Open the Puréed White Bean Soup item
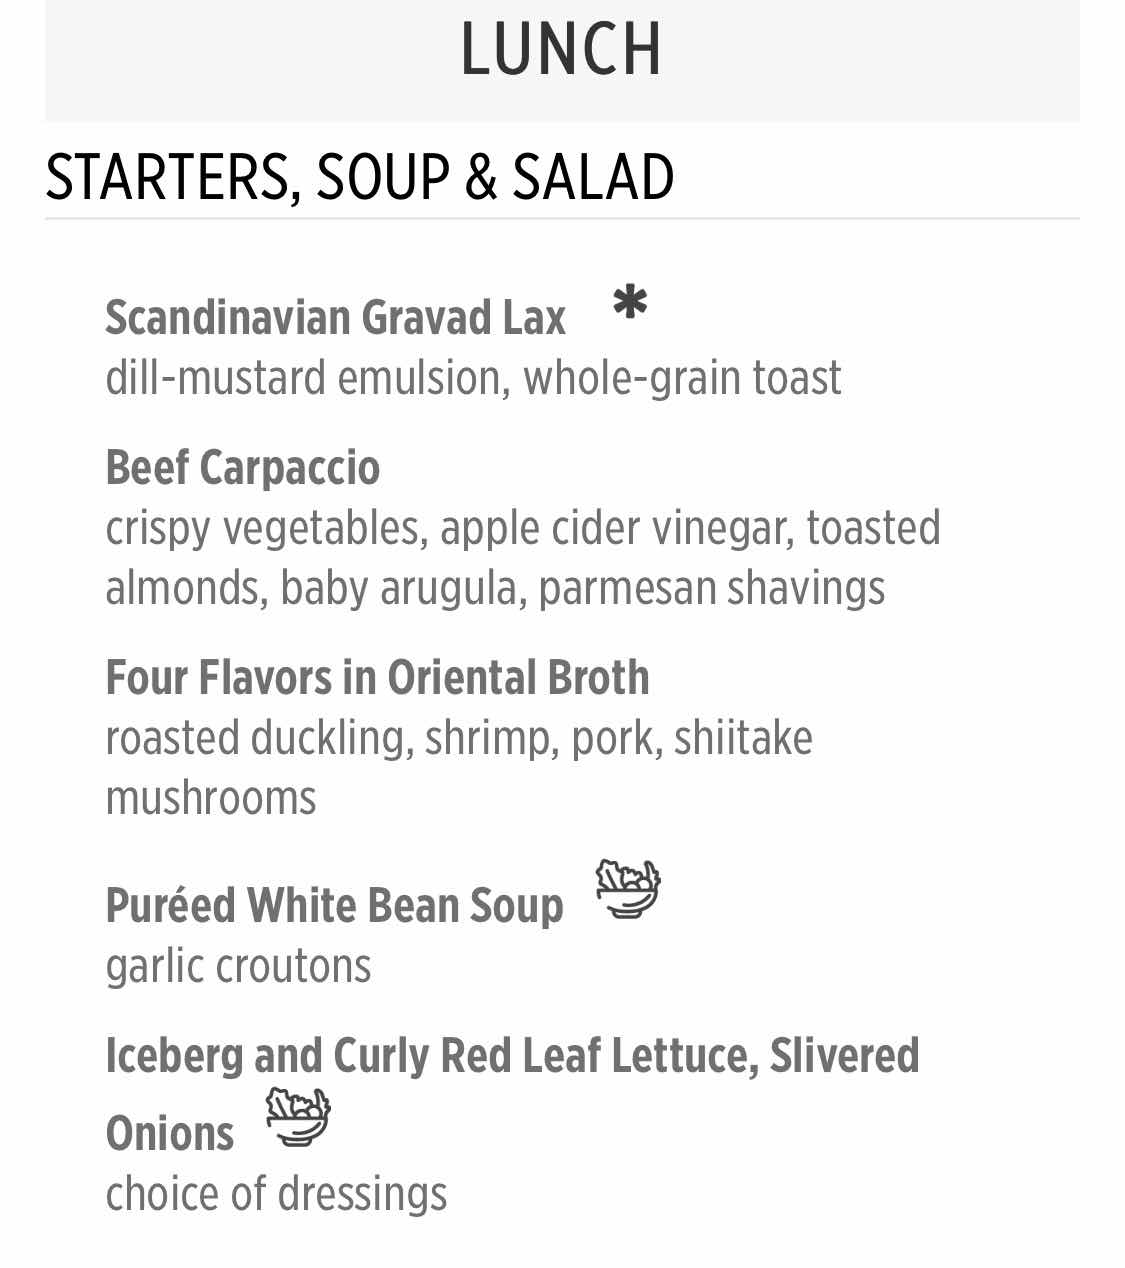Screen dimensions: 1125x1268 coord(335,906)
